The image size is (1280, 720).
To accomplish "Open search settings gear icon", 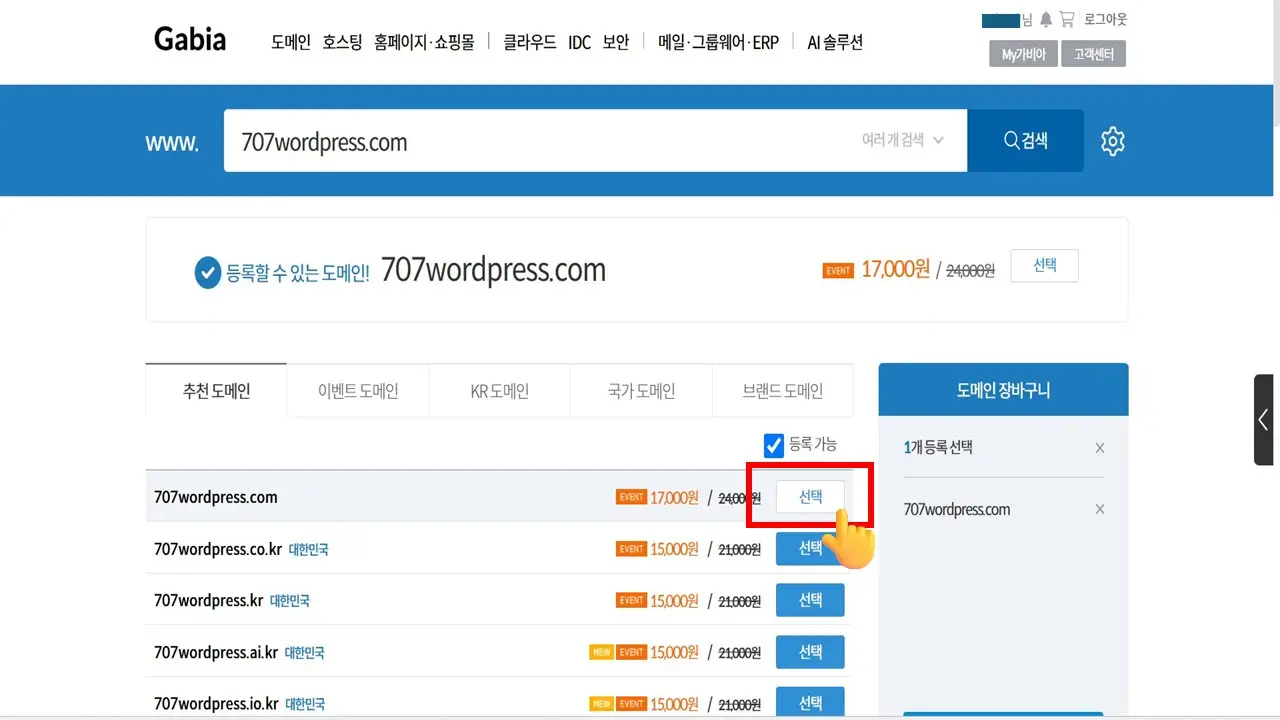I will click(1113, 141).
